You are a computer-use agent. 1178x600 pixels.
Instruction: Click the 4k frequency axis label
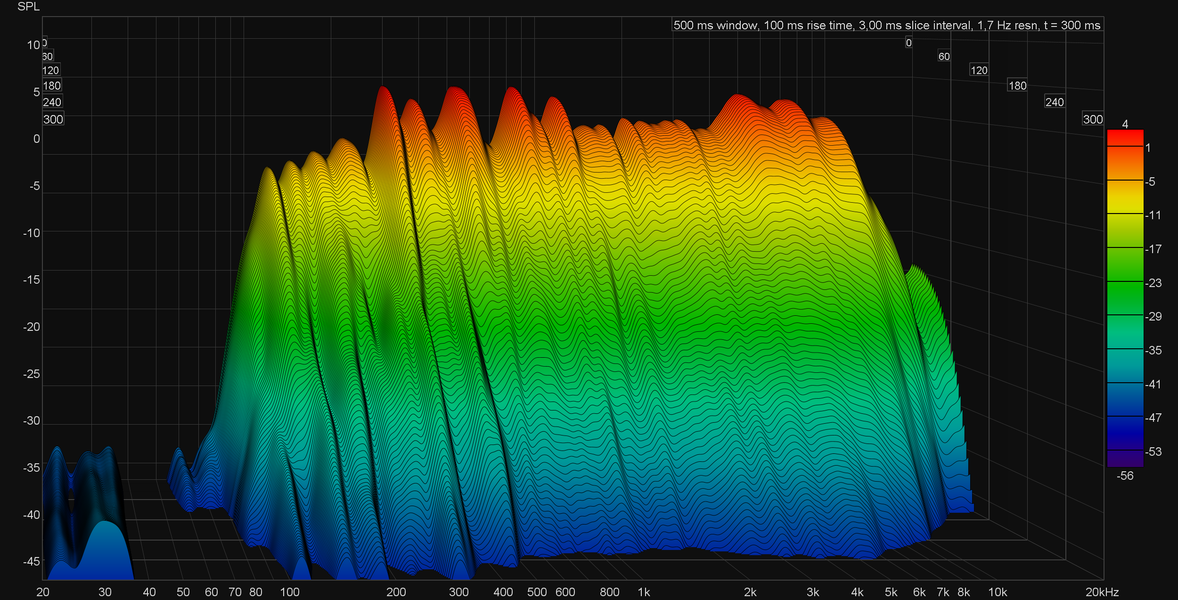[x=857, y=592]
